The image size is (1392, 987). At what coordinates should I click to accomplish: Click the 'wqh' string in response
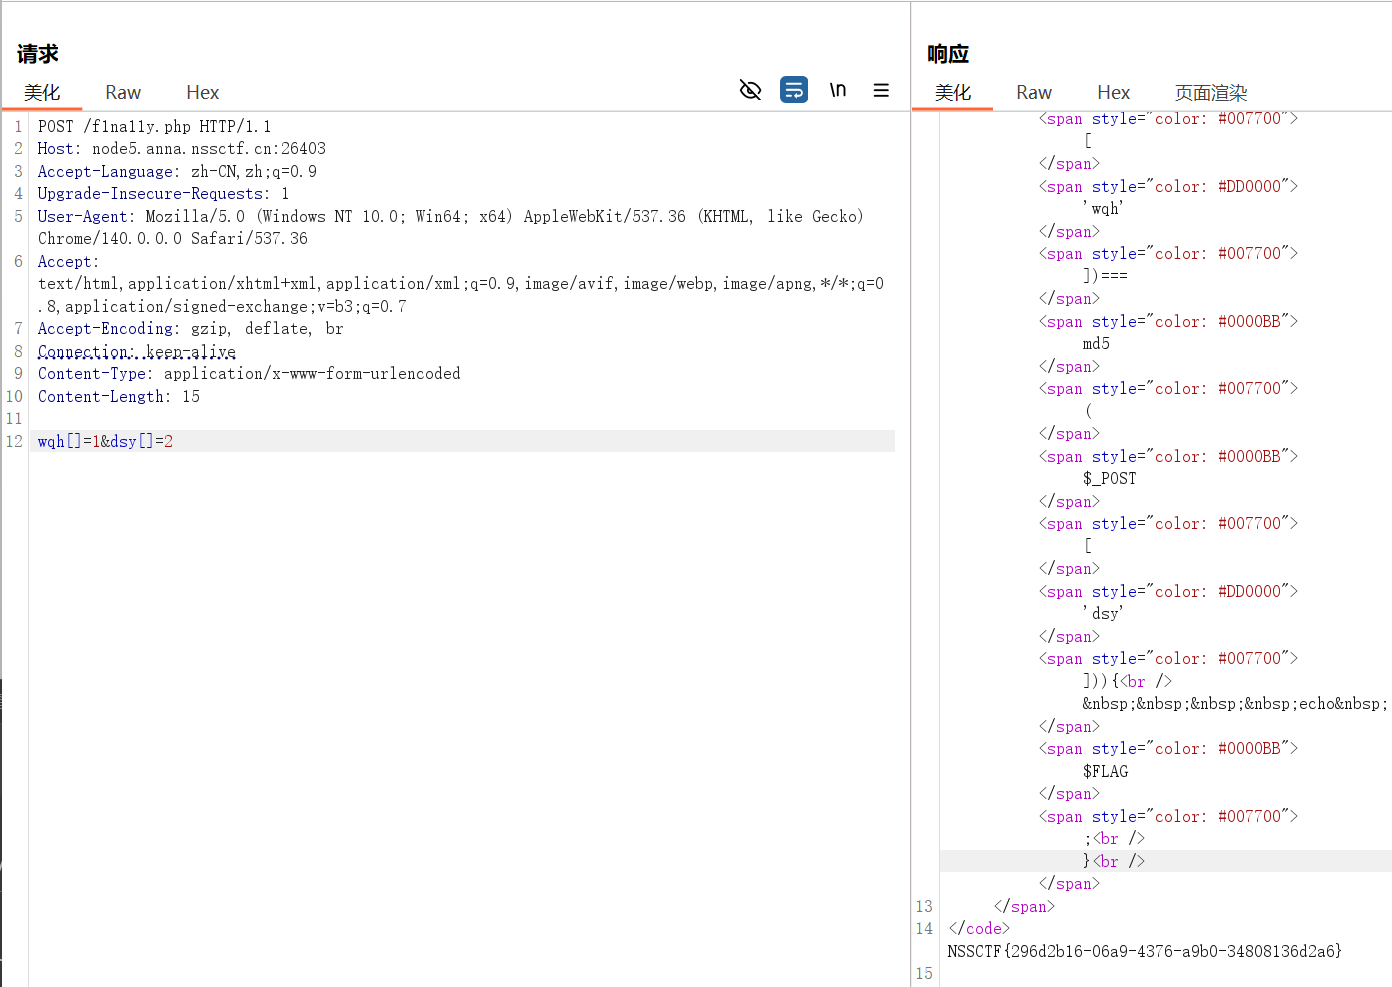tap(1103, 208)
